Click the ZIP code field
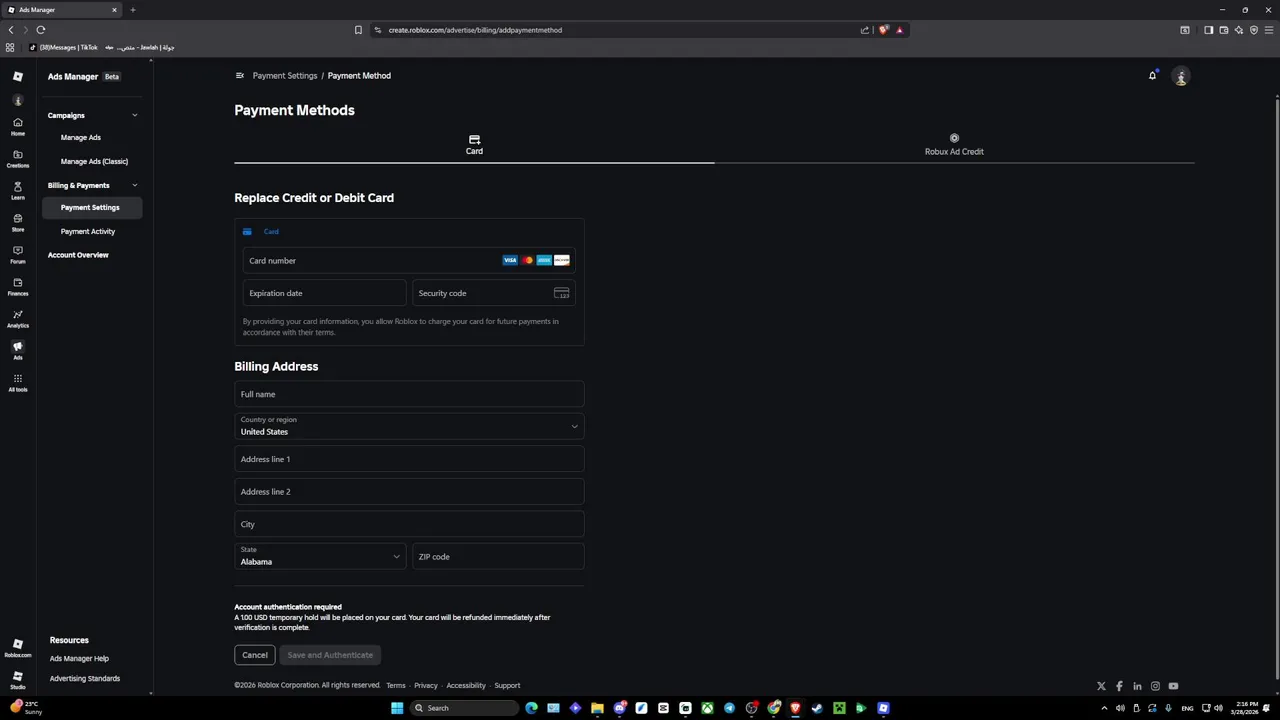The image size is (1280, 720). point(498,556)
